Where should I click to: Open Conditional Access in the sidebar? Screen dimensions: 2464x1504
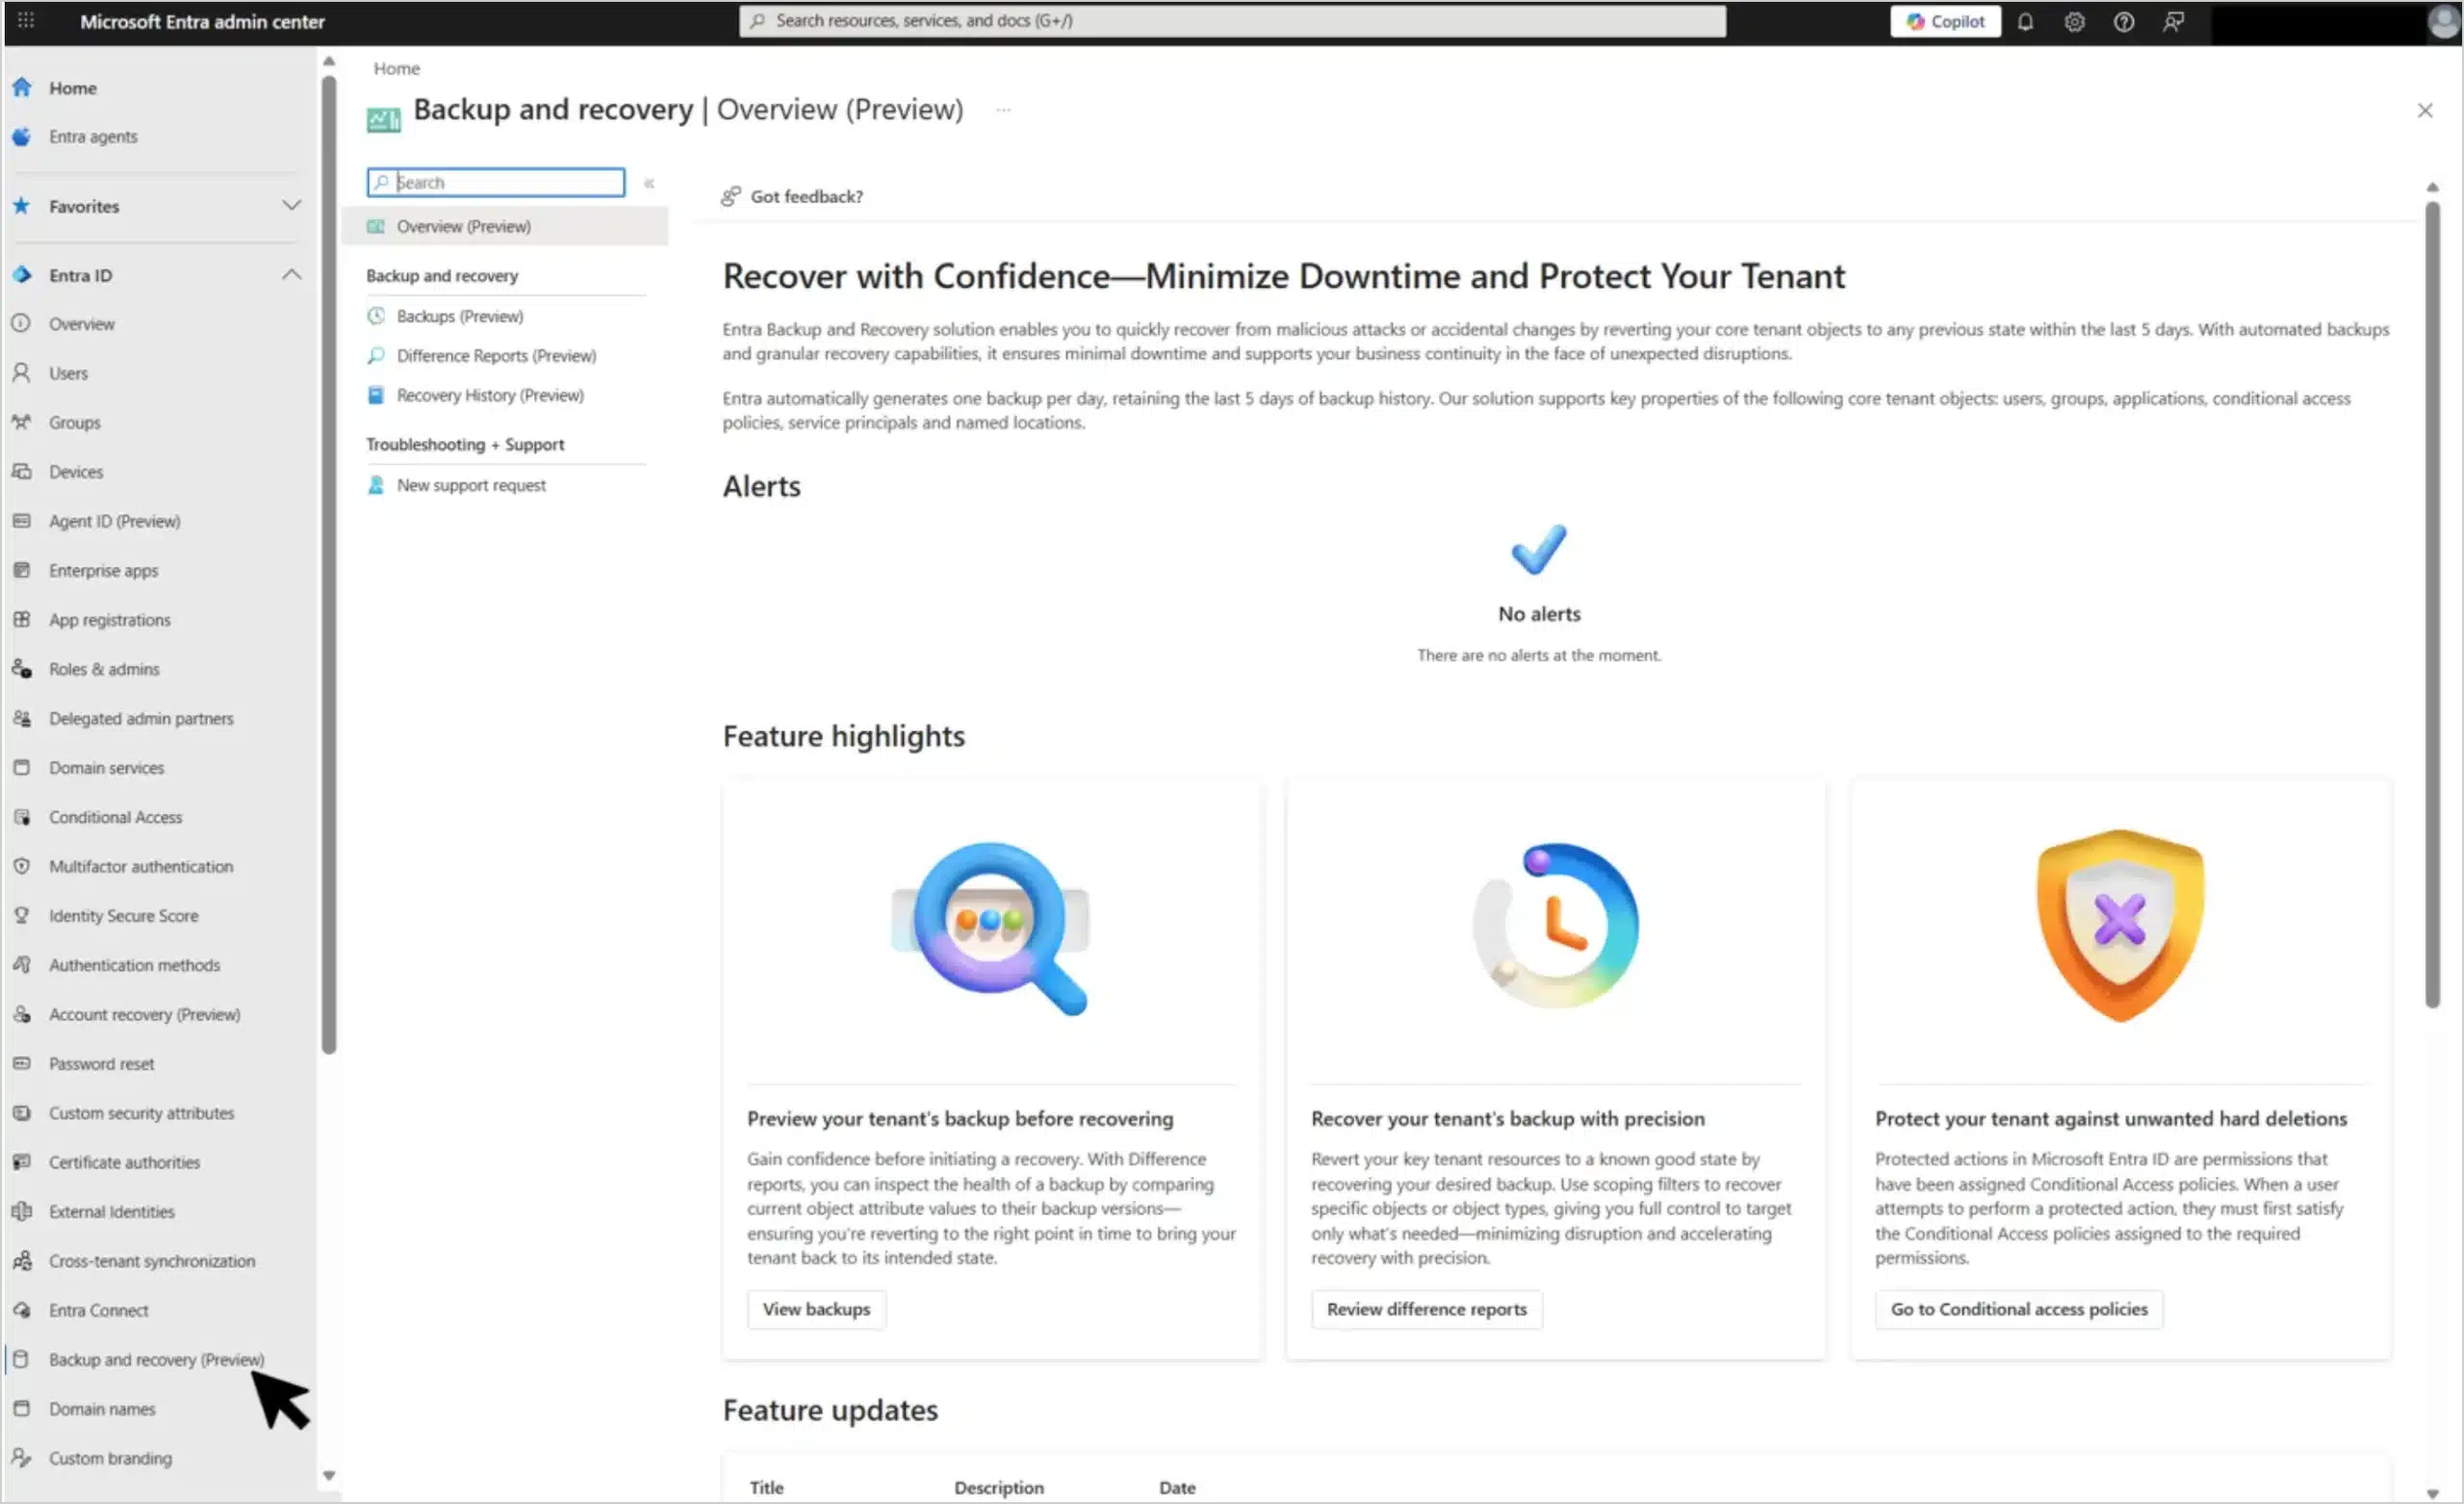(115, 817)
